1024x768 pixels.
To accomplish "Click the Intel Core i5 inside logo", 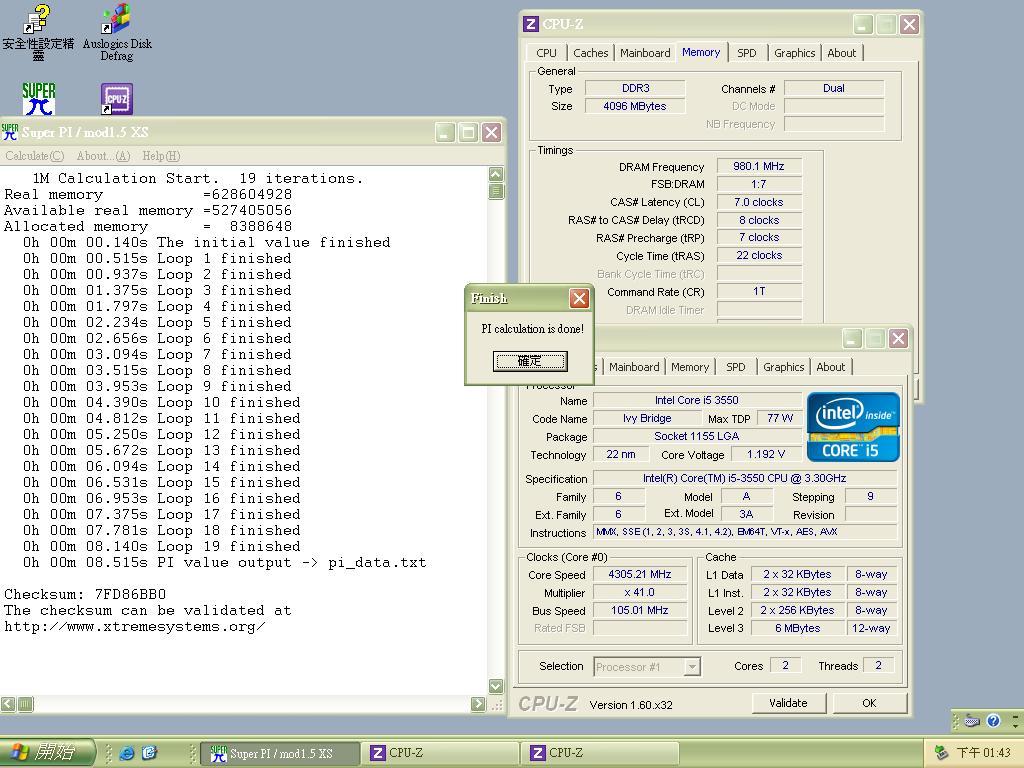I will (853, 427).
